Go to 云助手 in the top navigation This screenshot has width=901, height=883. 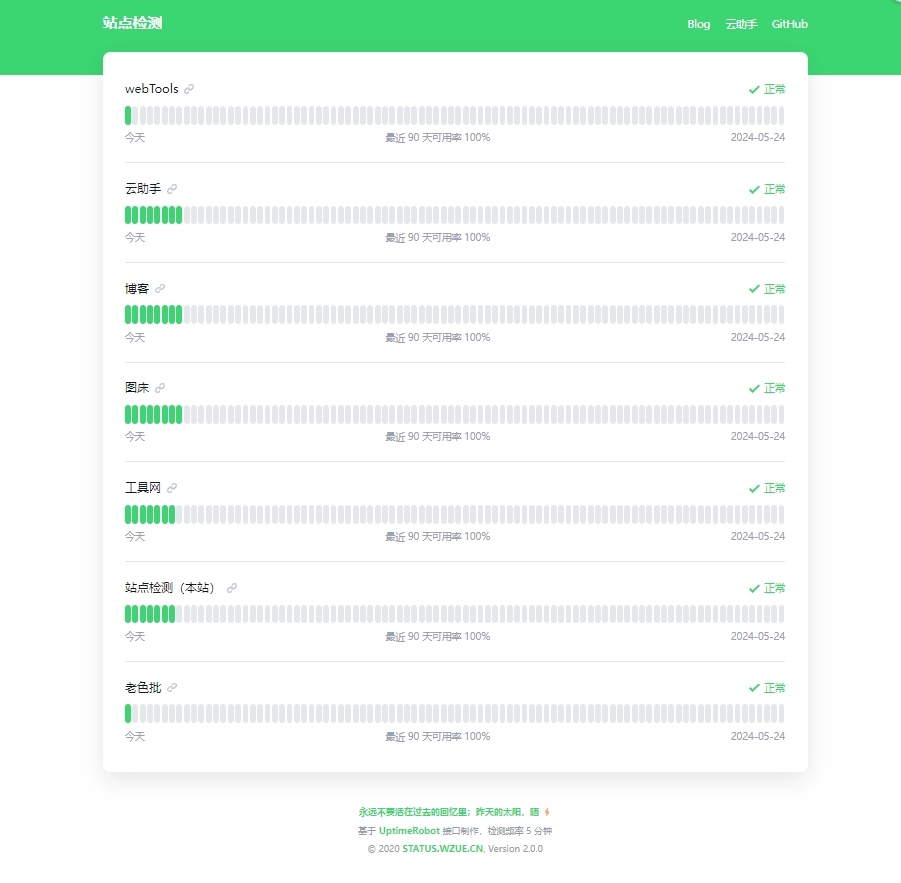pyautogui.click(x=741, y=24)
